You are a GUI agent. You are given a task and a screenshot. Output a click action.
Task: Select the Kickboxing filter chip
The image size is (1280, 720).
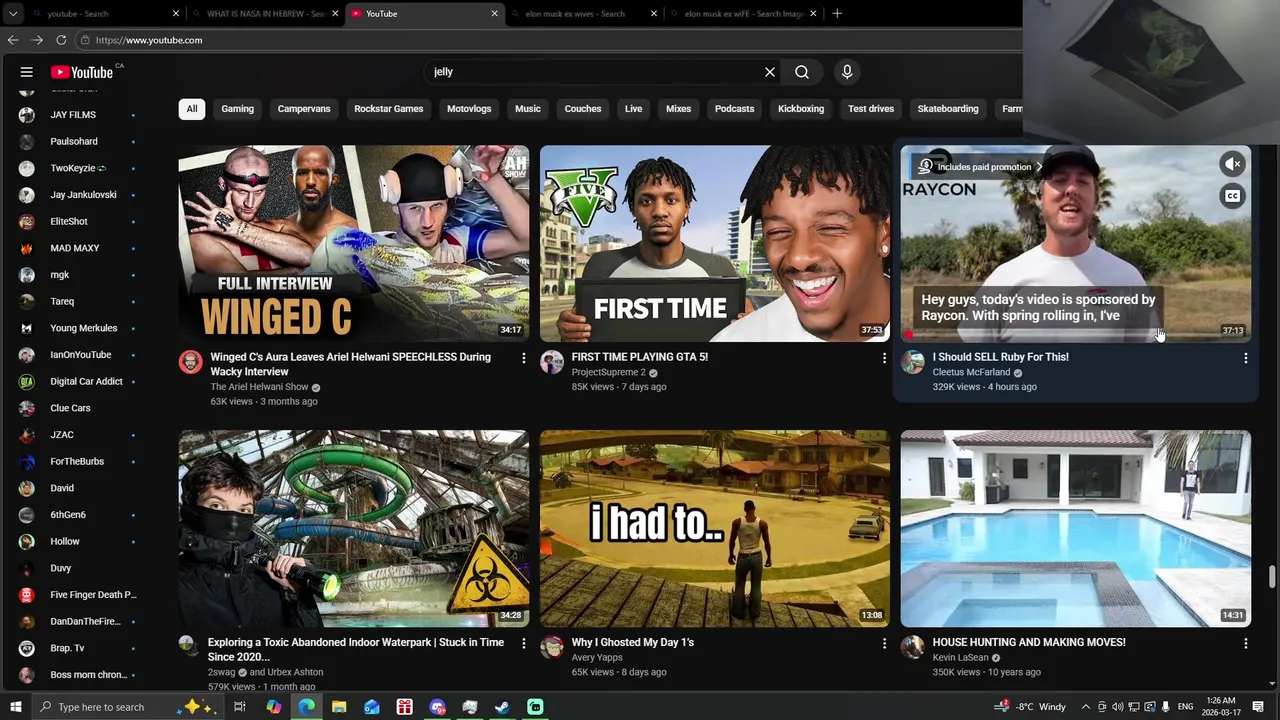point(801,109)
